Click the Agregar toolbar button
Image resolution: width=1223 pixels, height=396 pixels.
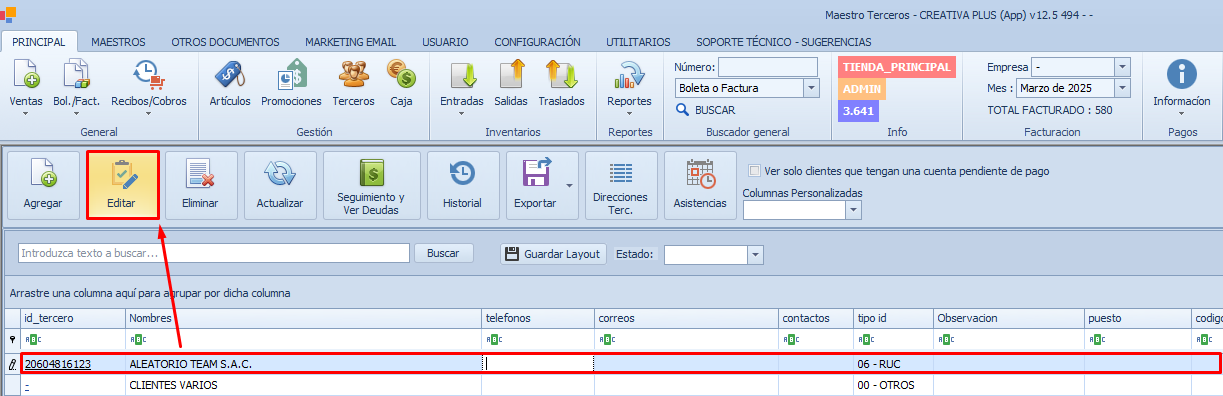(43, 185)
